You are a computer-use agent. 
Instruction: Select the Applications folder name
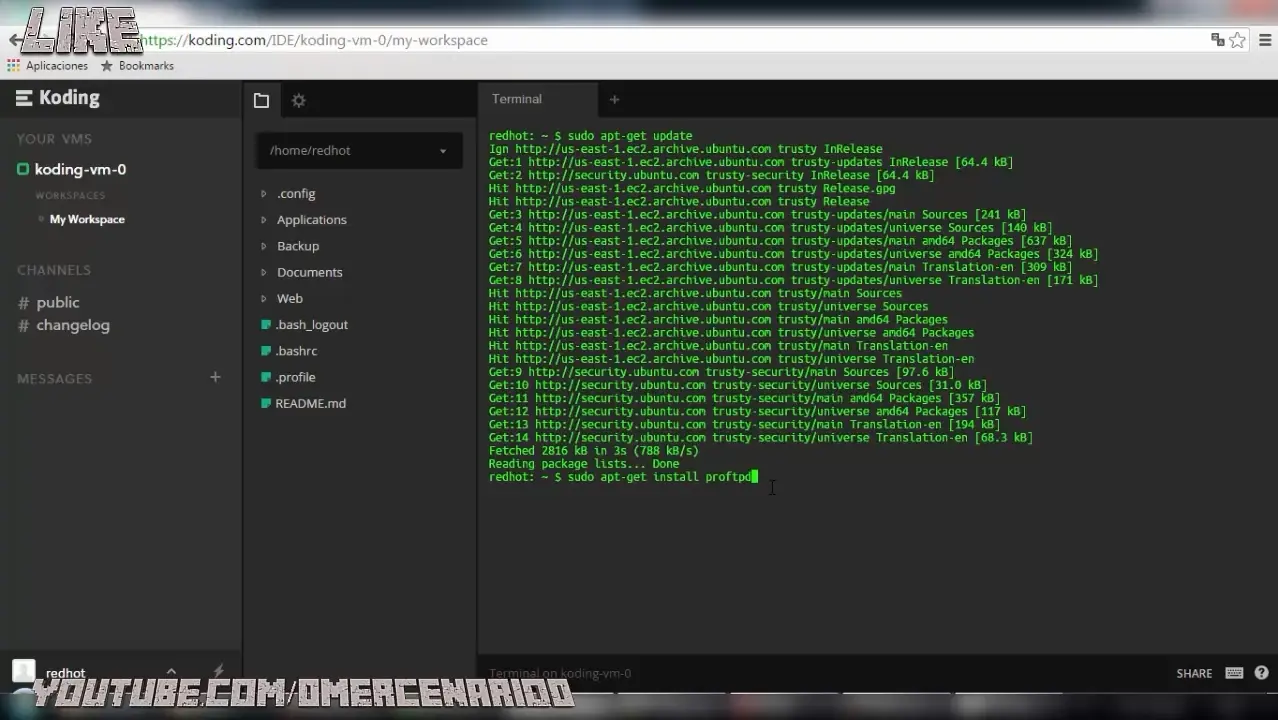pyautogui.click(x=312, y=219)
